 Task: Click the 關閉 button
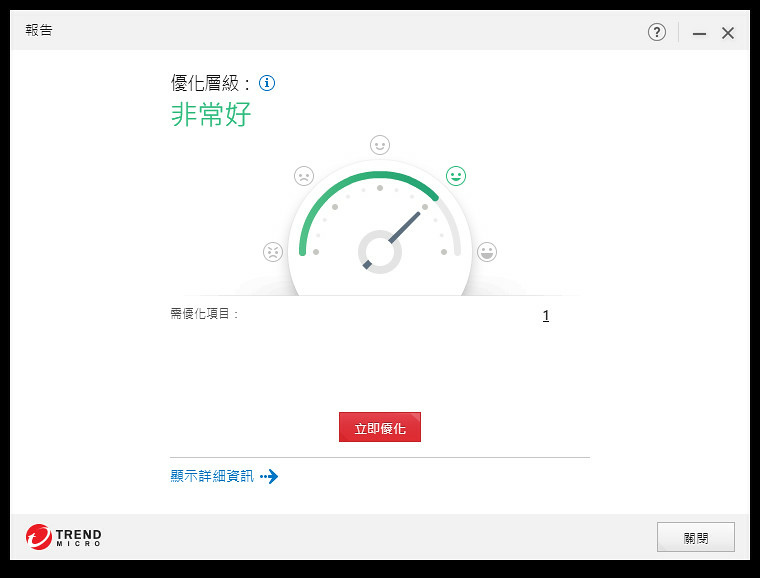[x=696, y=537]
